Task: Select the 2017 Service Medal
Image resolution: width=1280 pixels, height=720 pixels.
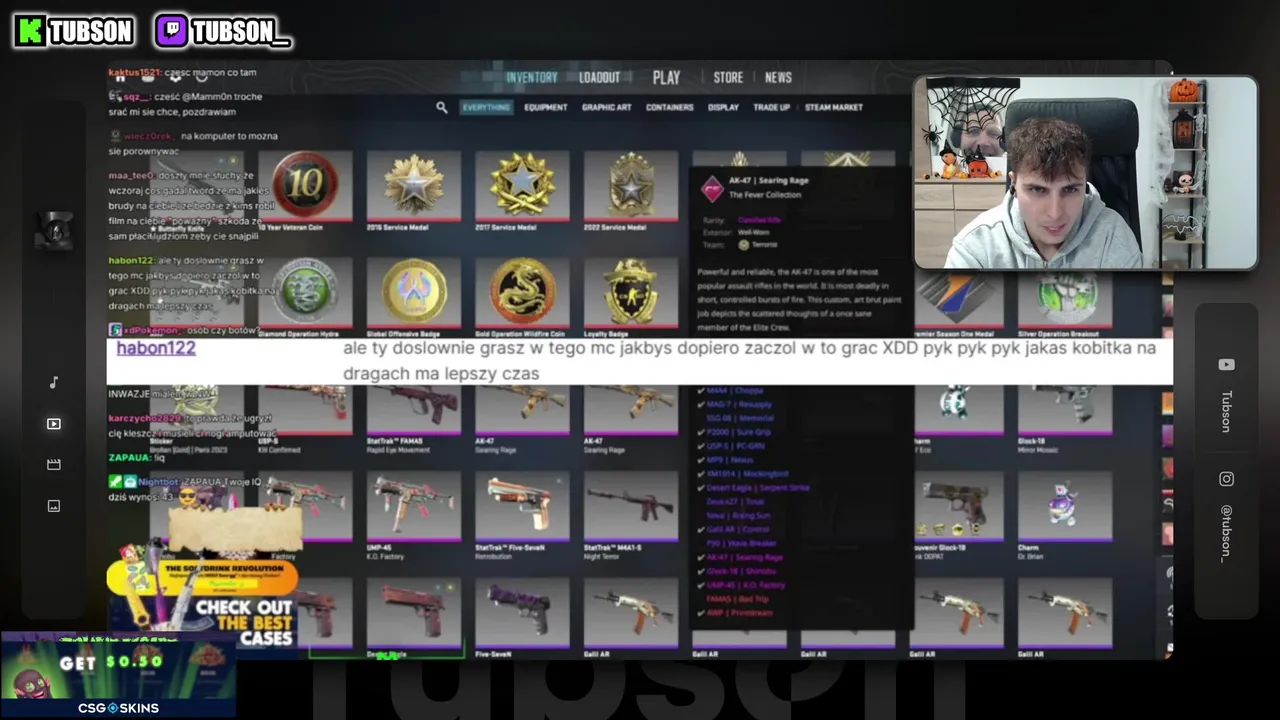Action: pyautogui.click(x=522, y=191)
